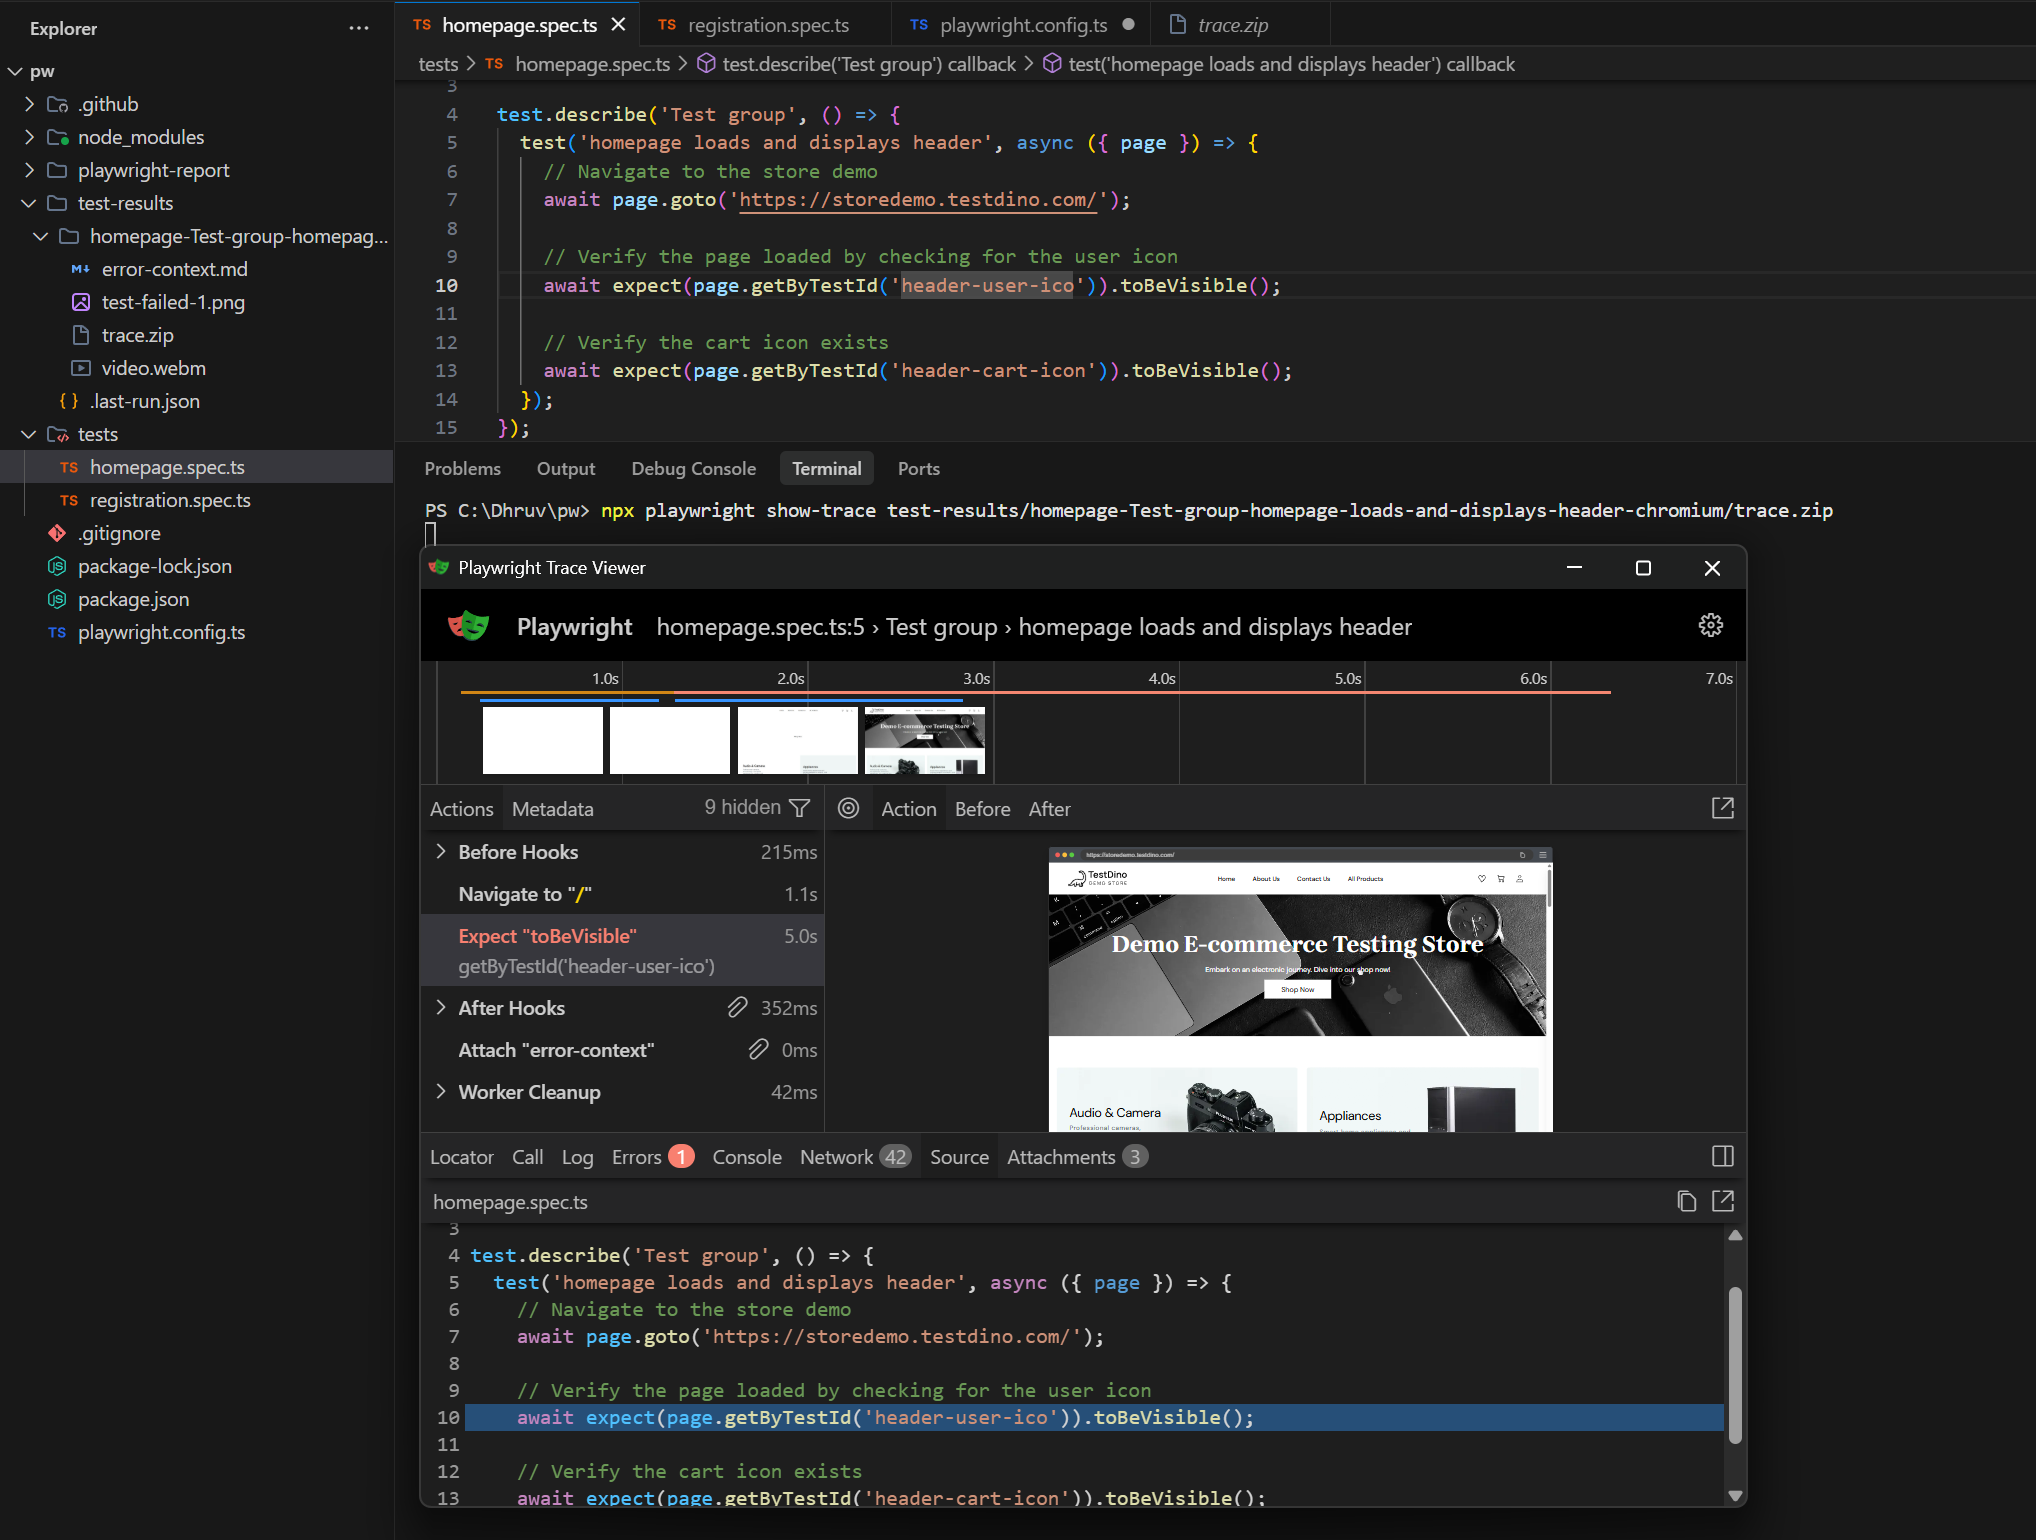Select the Expect toBeVisible action
This screenshot has height=1540, width=2036.
(x=547, y=936)
